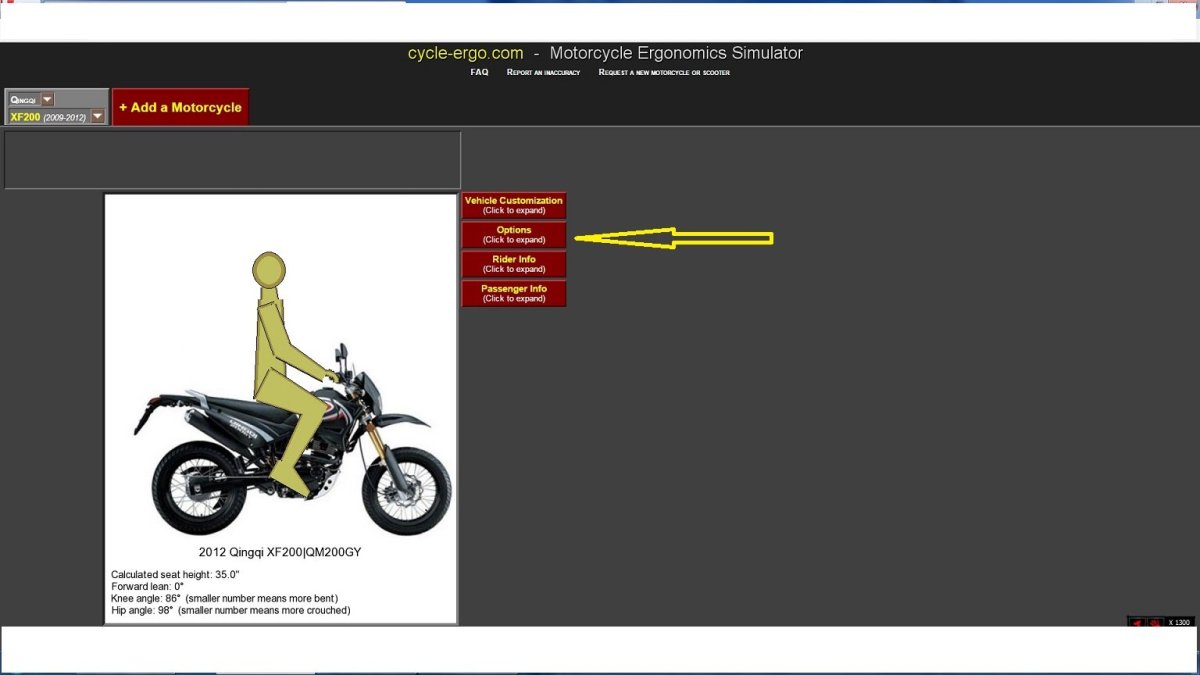Click the 2012 Qingqi XF200|QM200GY caption
The height and width of the screenshot is (675, 1200).
pos(281,551)
